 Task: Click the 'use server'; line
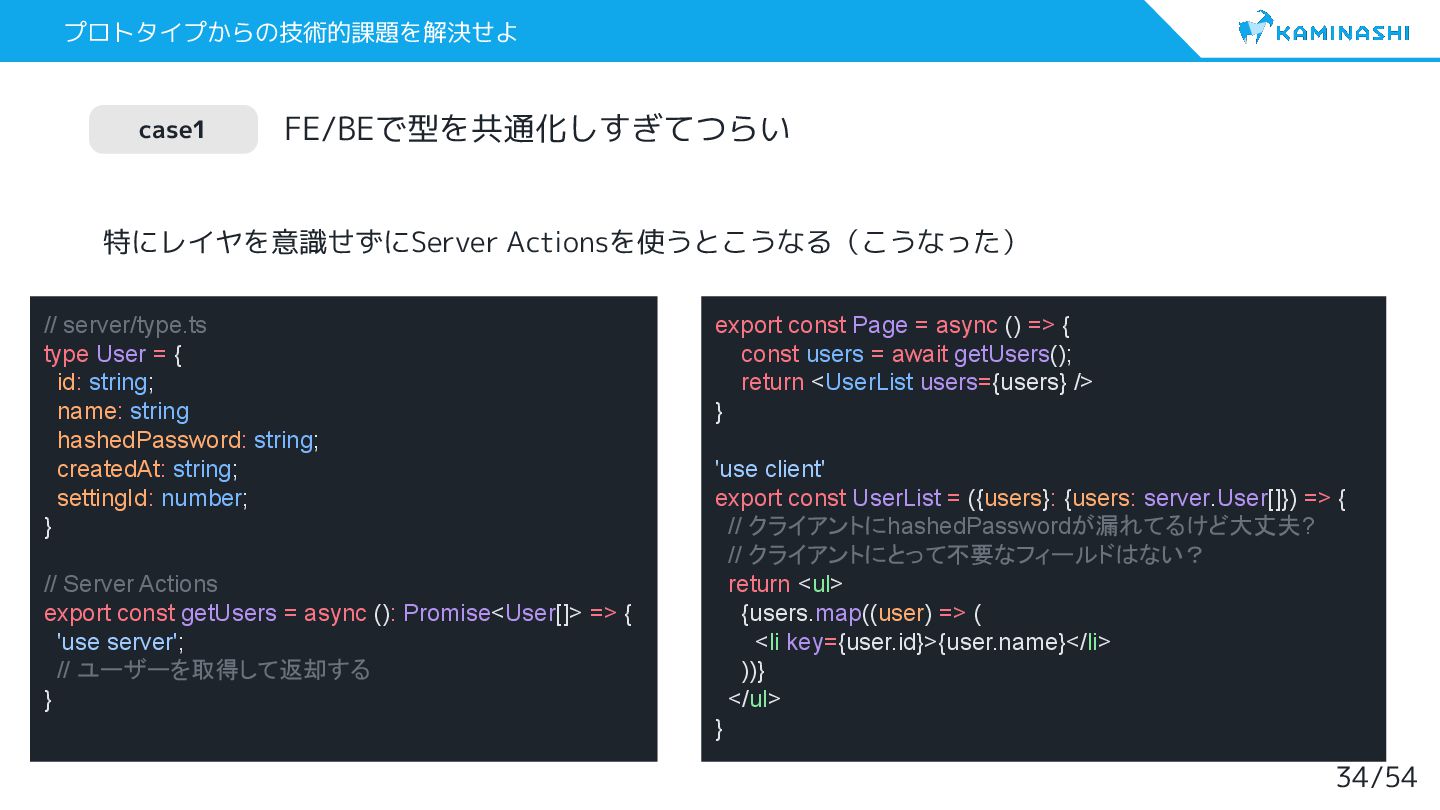tap(121, 642)
